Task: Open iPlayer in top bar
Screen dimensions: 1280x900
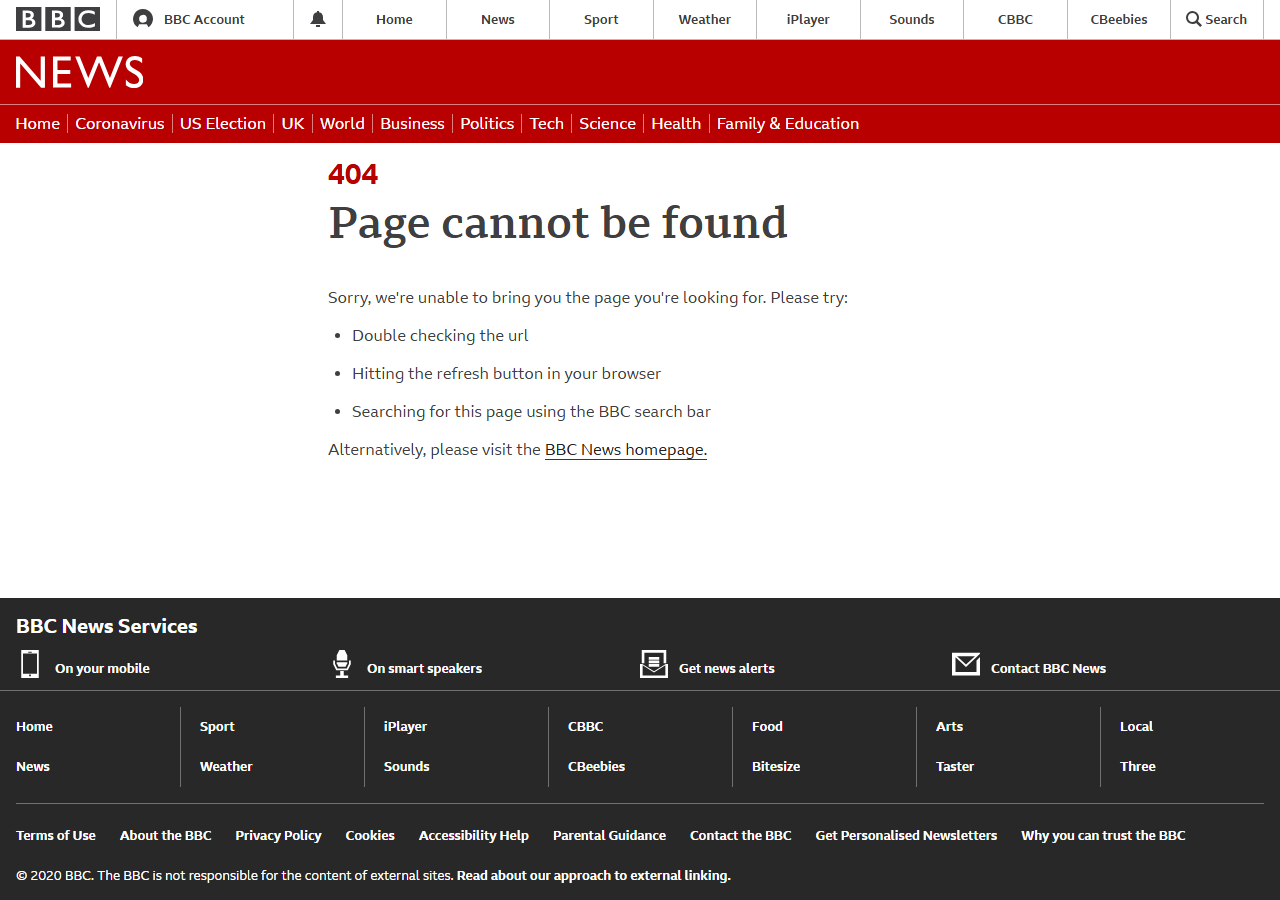Action: point(808,19)
